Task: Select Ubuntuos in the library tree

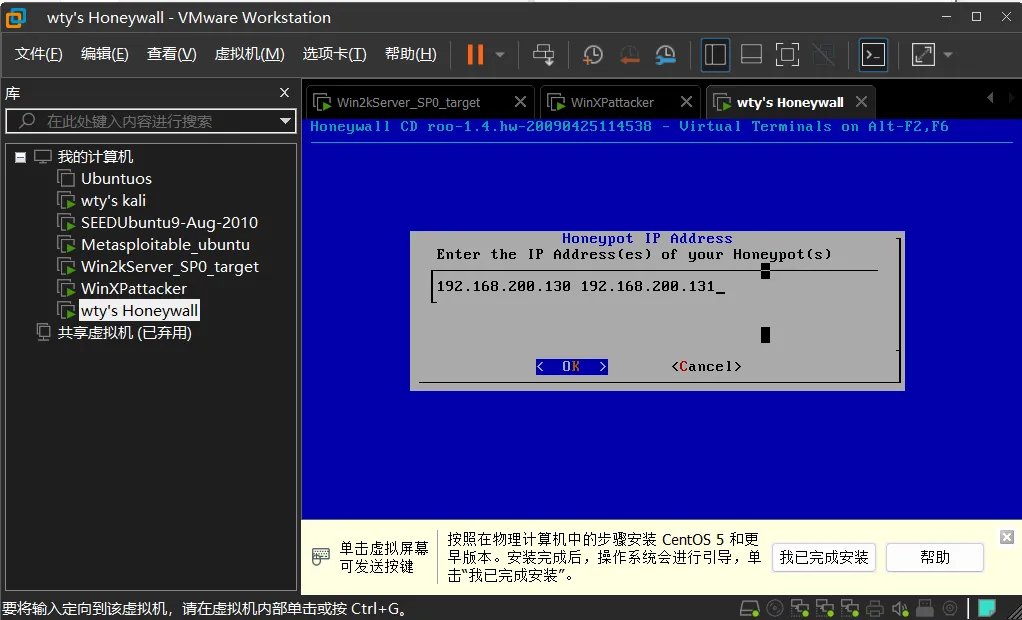Action: coord(116,179)
